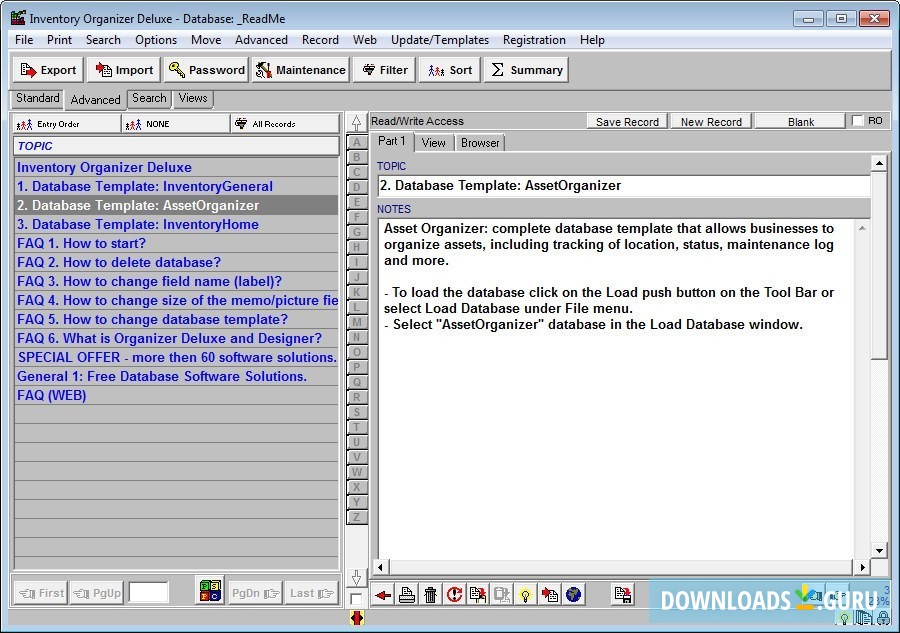Click the First navigation button

click(x=40, y=593)
